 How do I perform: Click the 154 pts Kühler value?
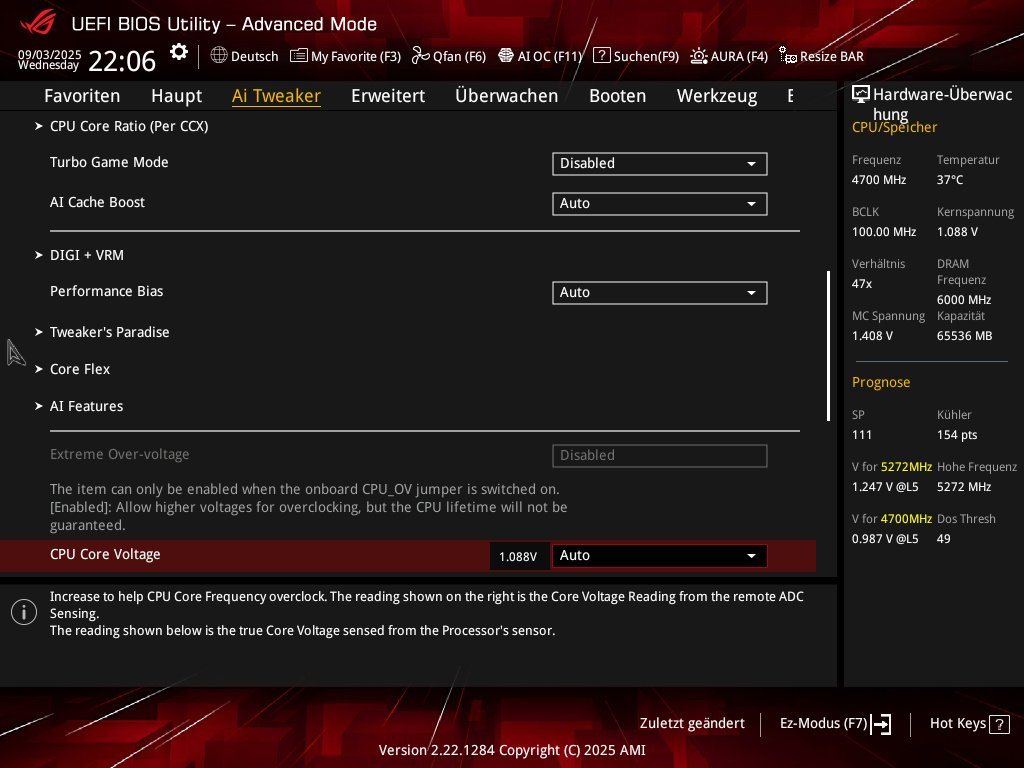pos(957,435)
